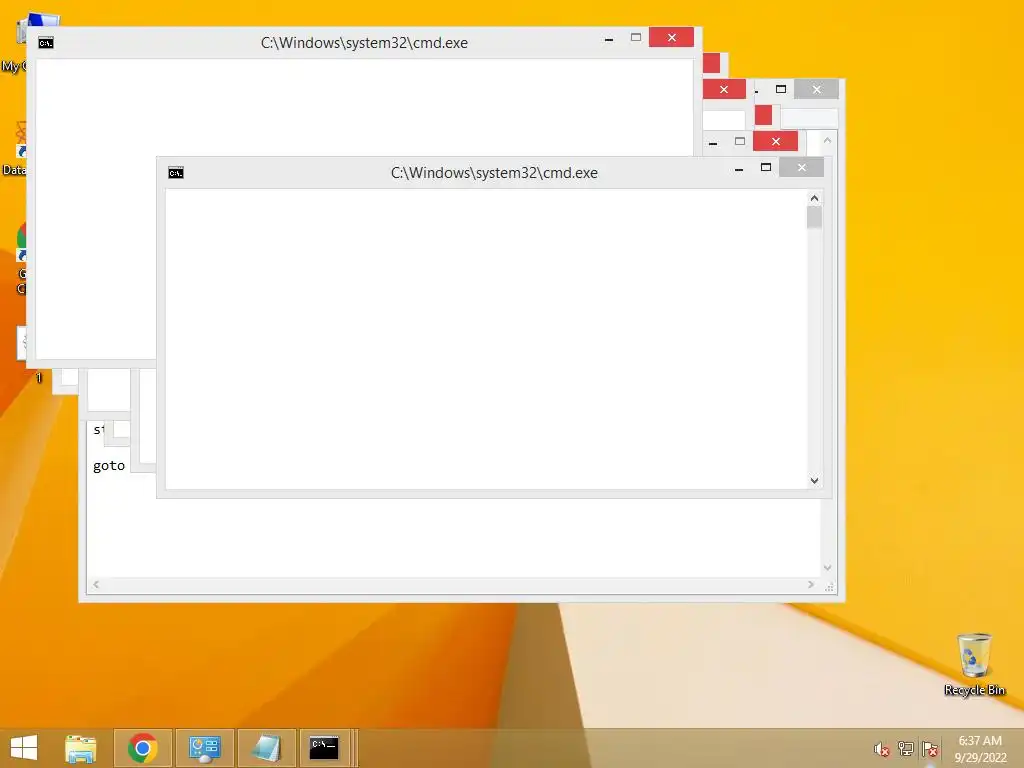Open the Windows Start button

(24, 748)
